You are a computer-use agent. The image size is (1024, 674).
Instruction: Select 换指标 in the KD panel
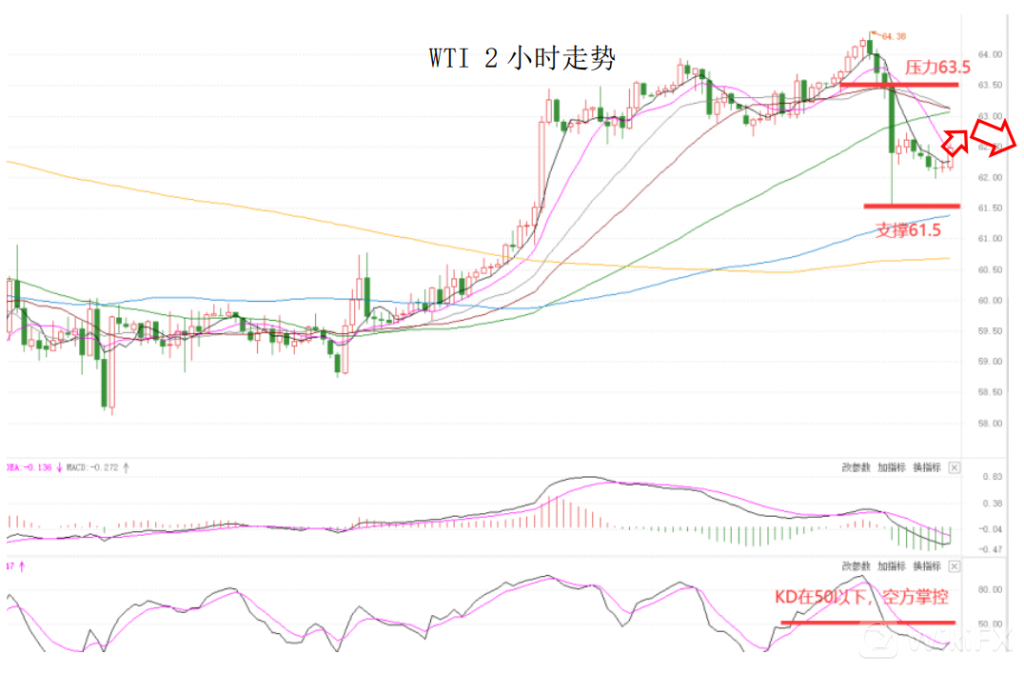pos(926,566)
